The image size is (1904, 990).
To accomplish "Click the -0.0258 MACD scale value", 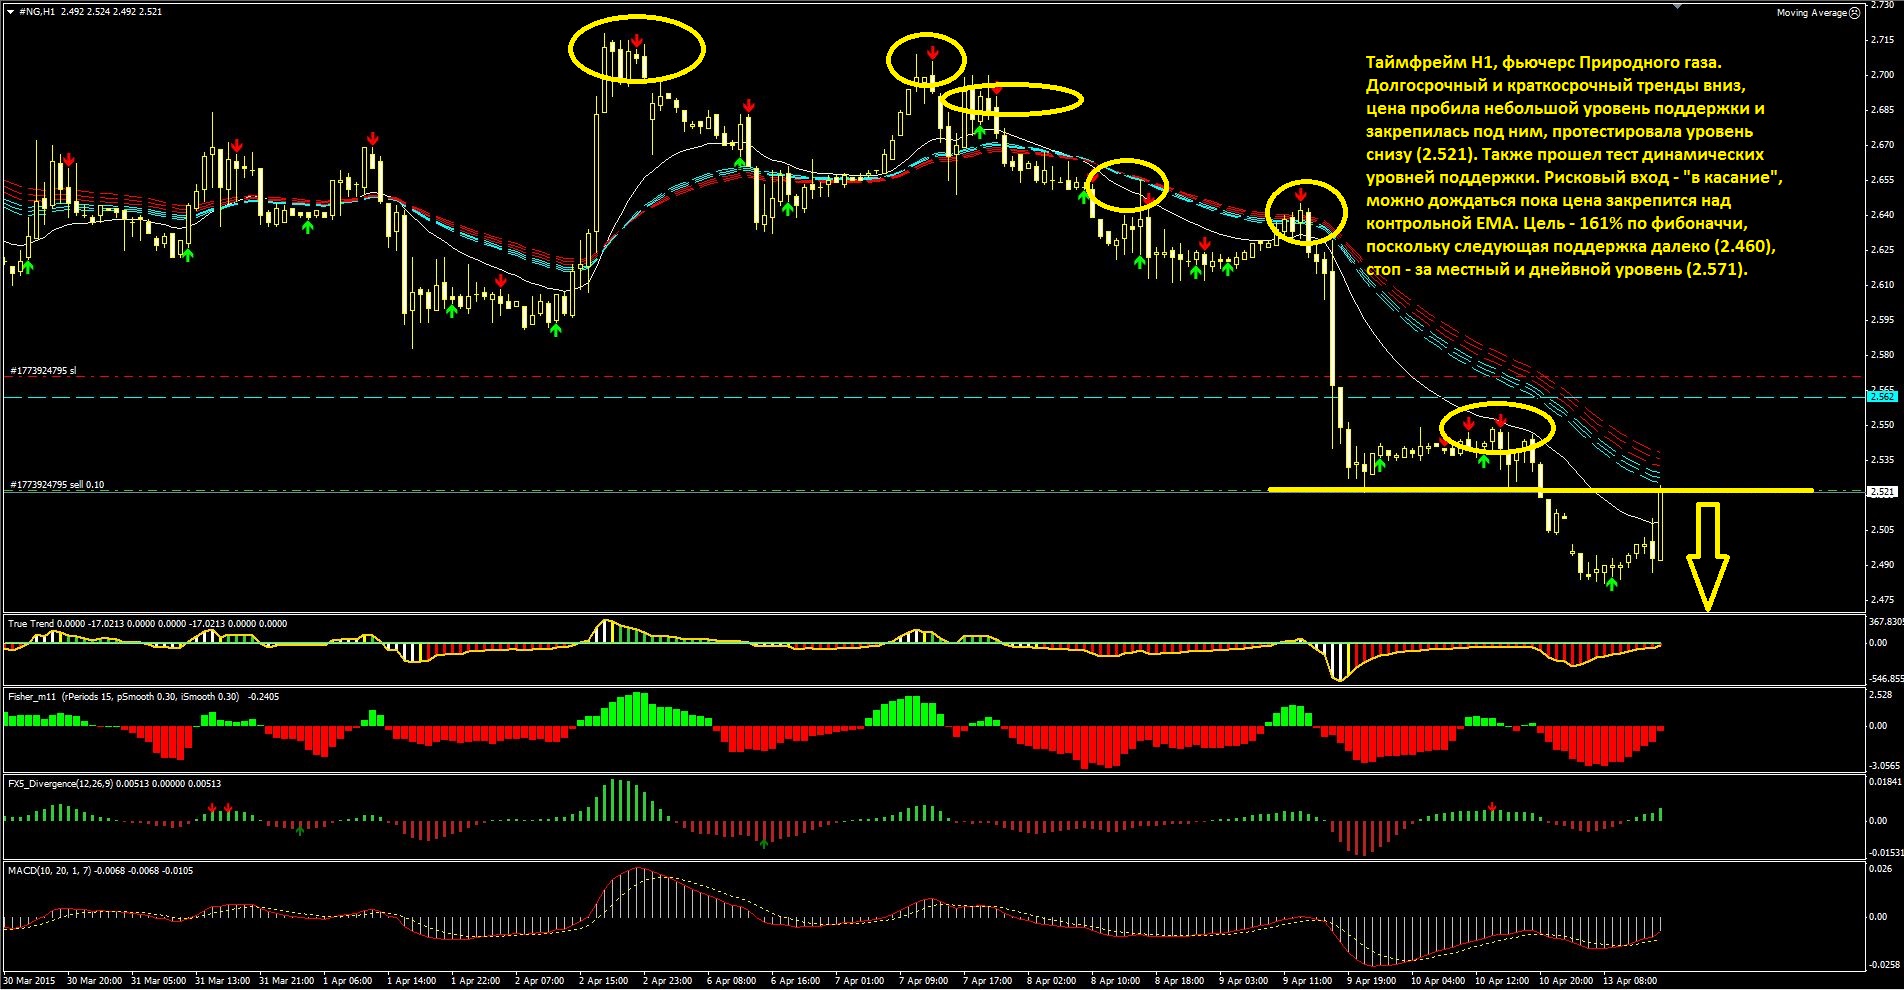I will 1884,965.
